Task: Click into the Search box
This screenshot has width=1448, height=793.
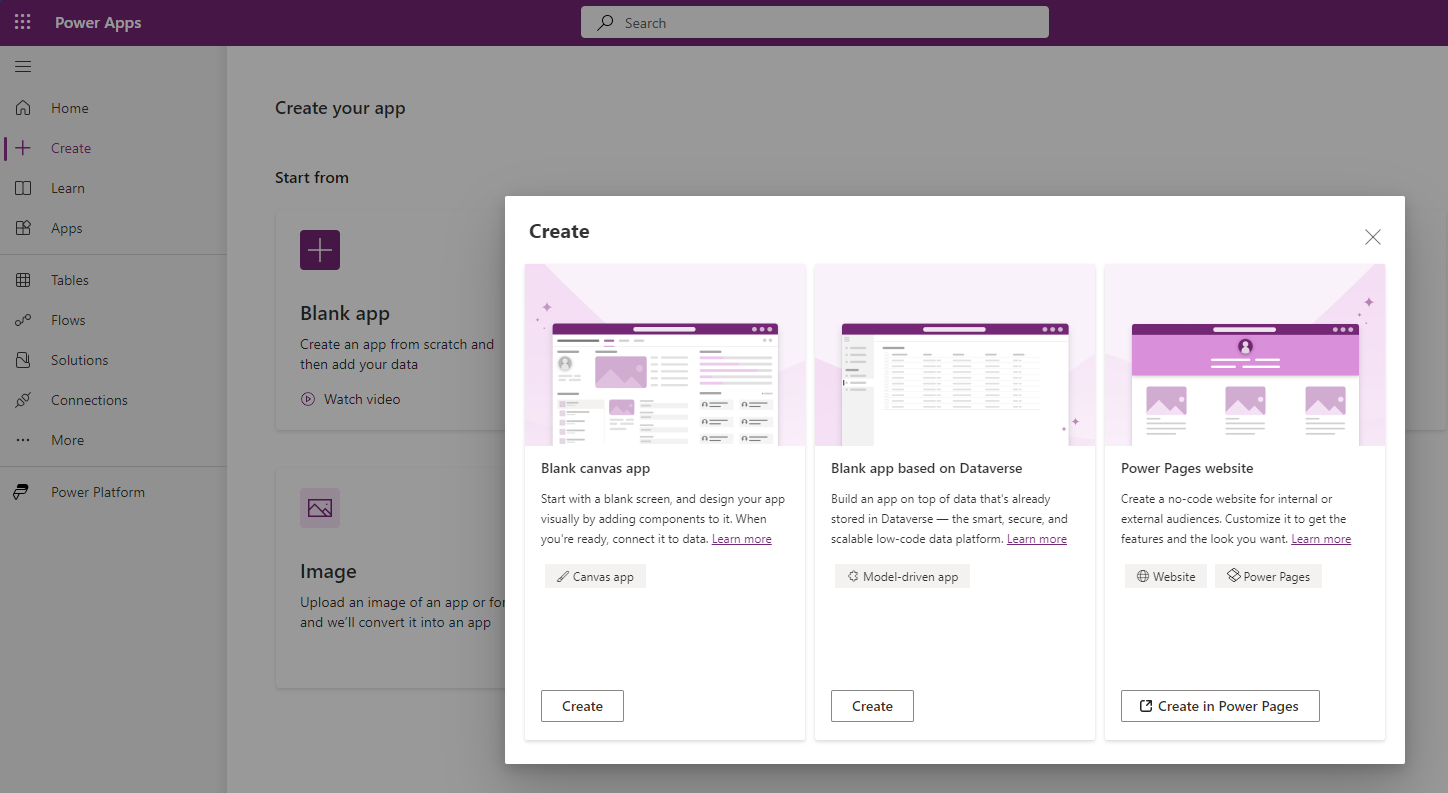Action: tap(815, 22)
